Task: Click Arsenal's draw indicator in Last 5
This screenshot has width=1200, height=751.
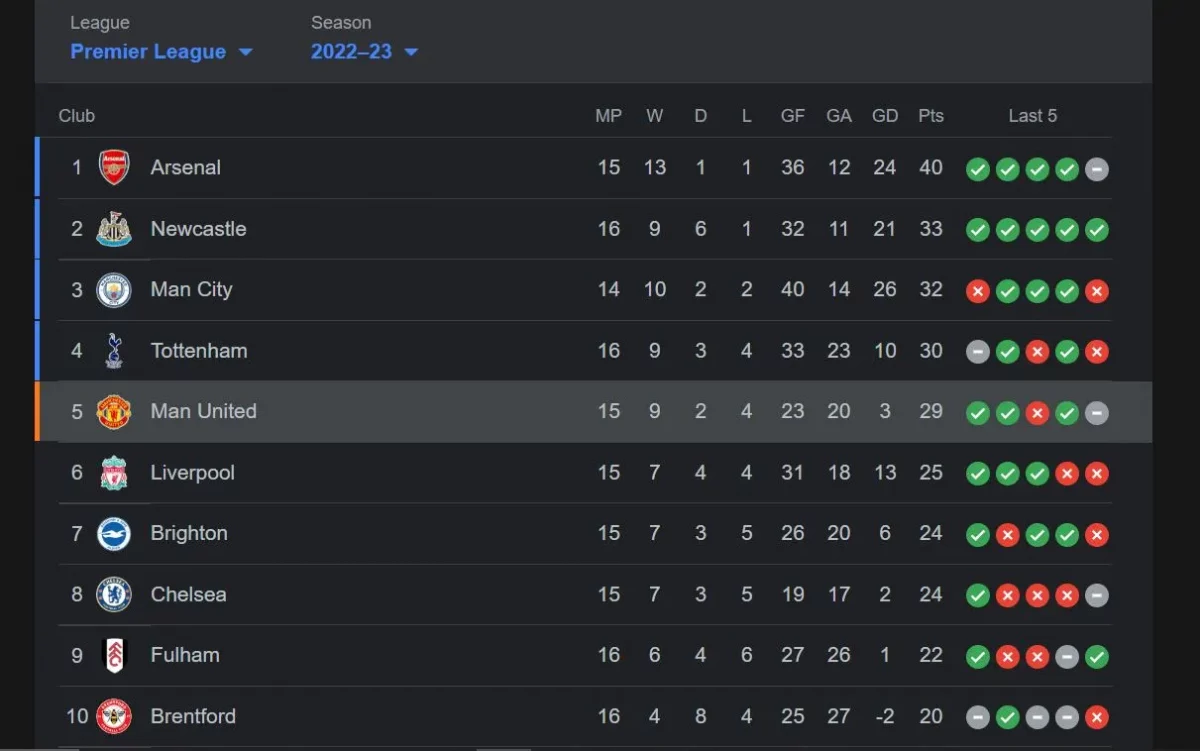Action: [x=1097, y=170]
